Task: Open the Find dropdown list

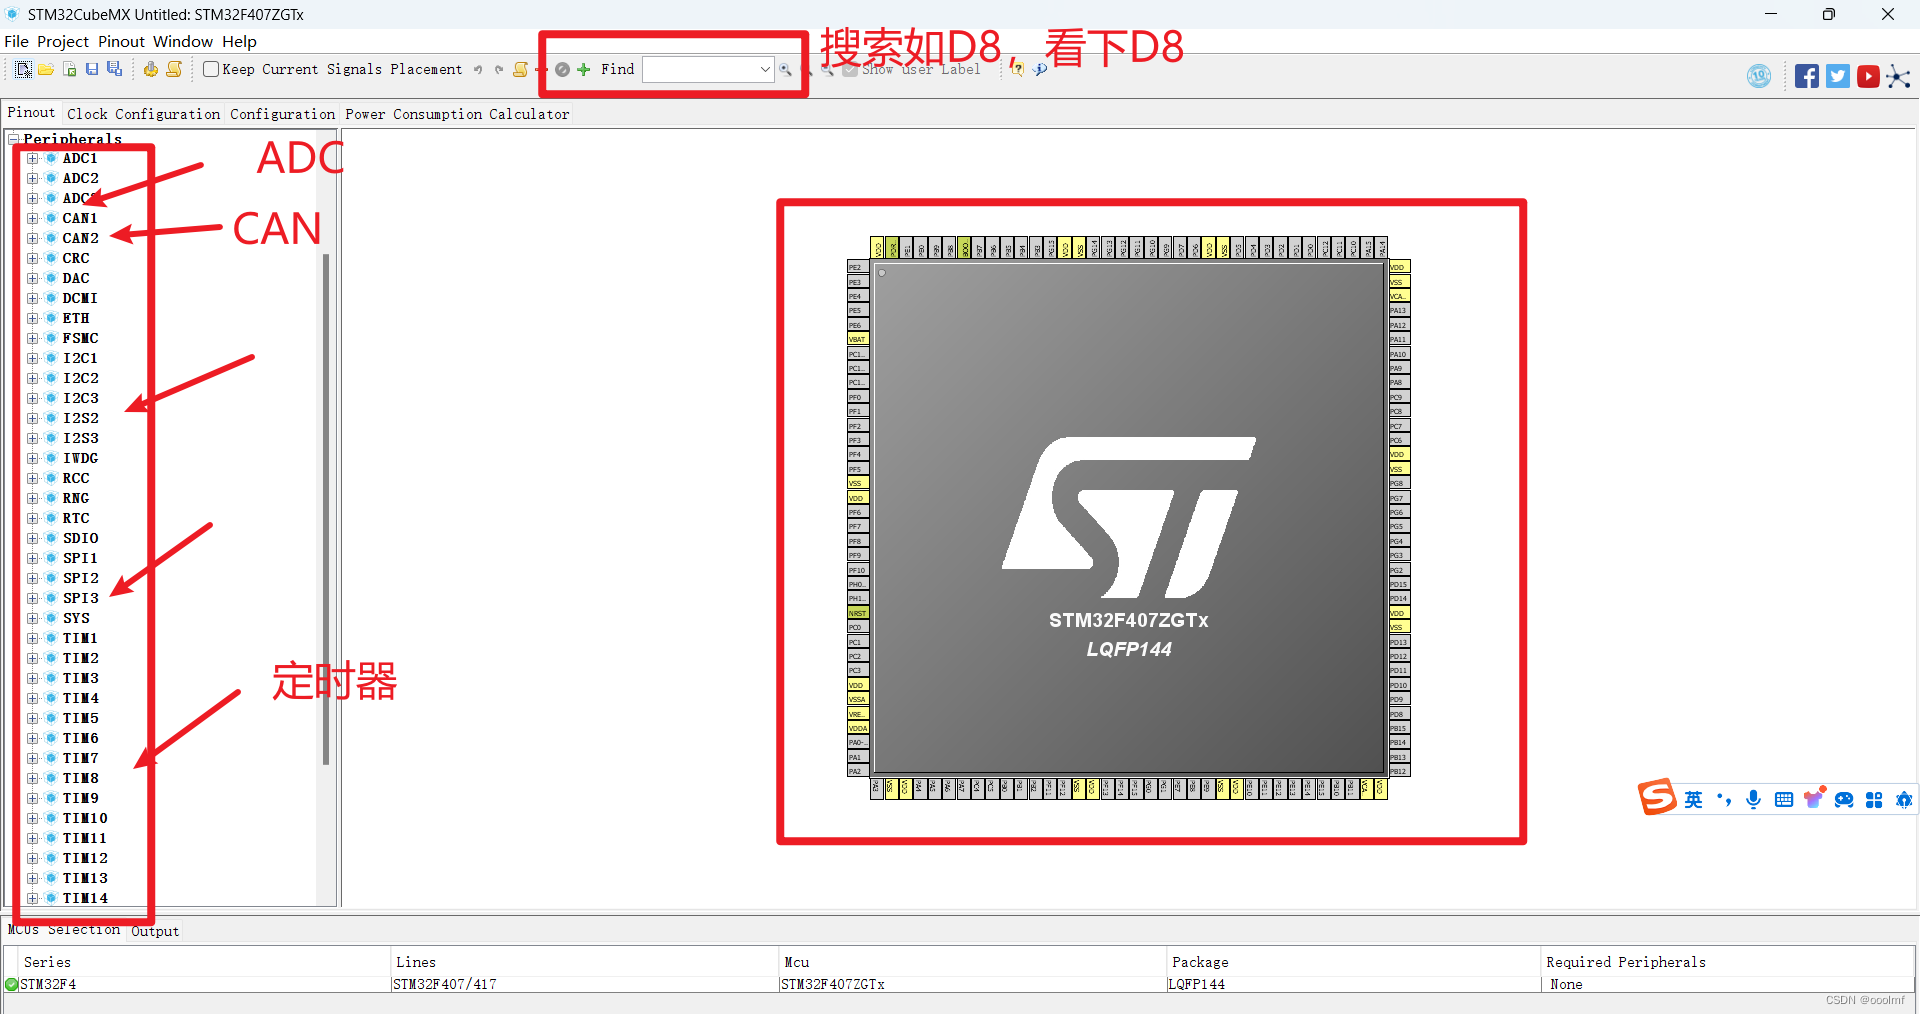Action: tap(764, 70)
